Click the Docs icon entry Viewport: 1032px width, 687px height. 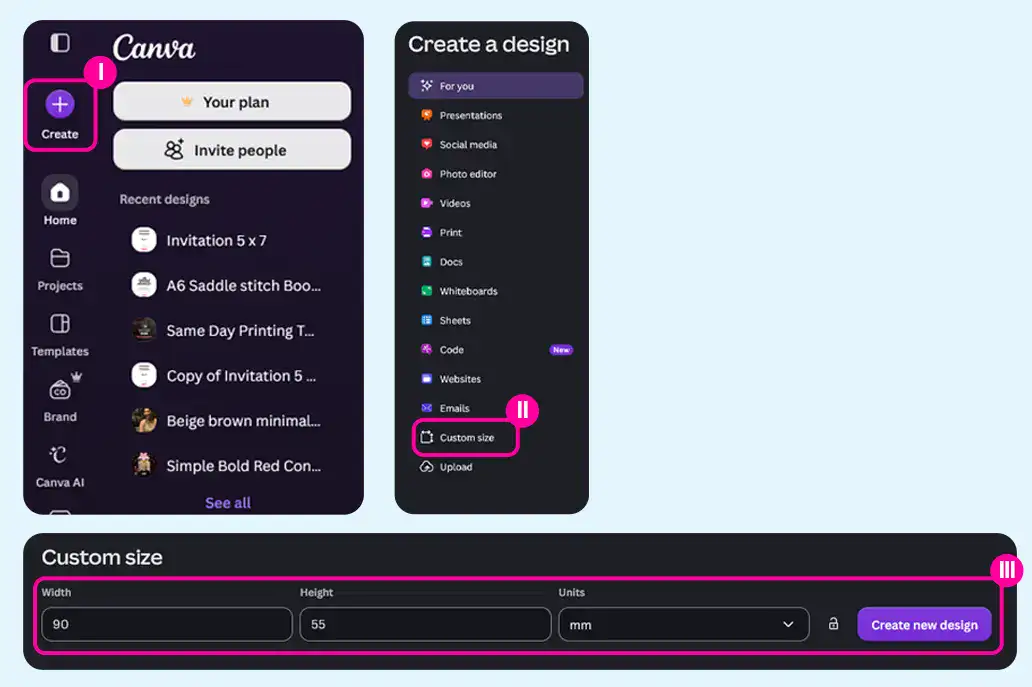[426, 261]
